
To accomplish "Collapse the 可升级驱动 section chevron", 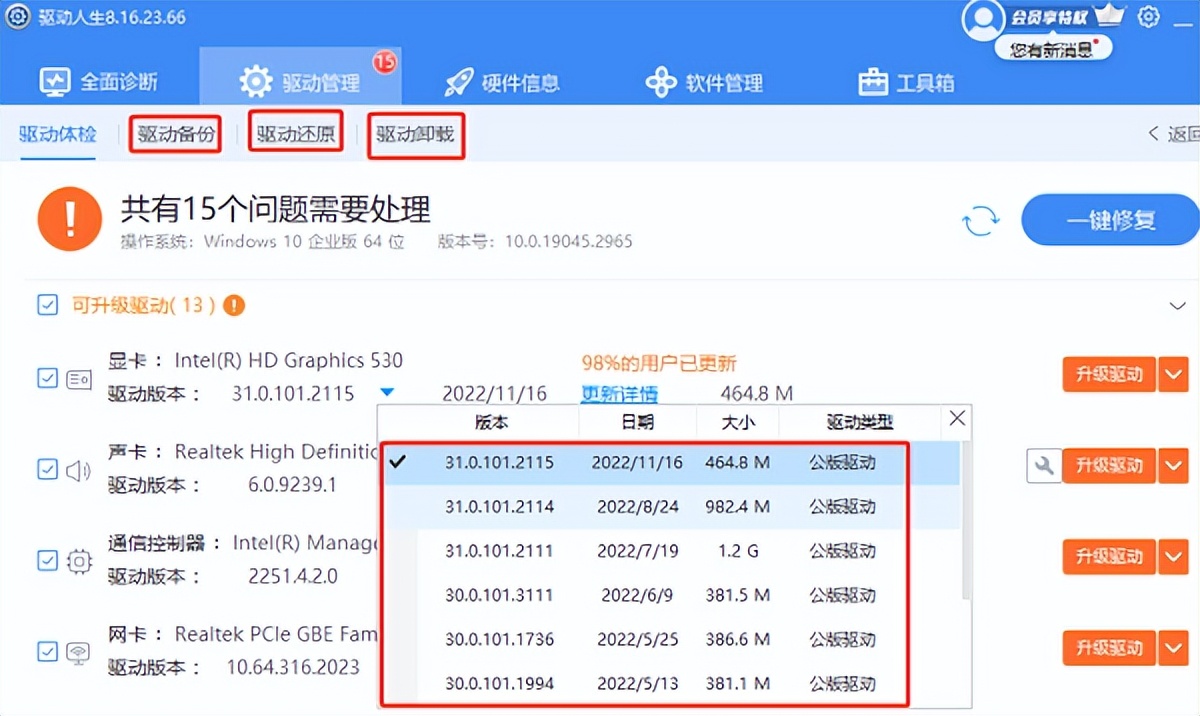I will [1176, 305].
